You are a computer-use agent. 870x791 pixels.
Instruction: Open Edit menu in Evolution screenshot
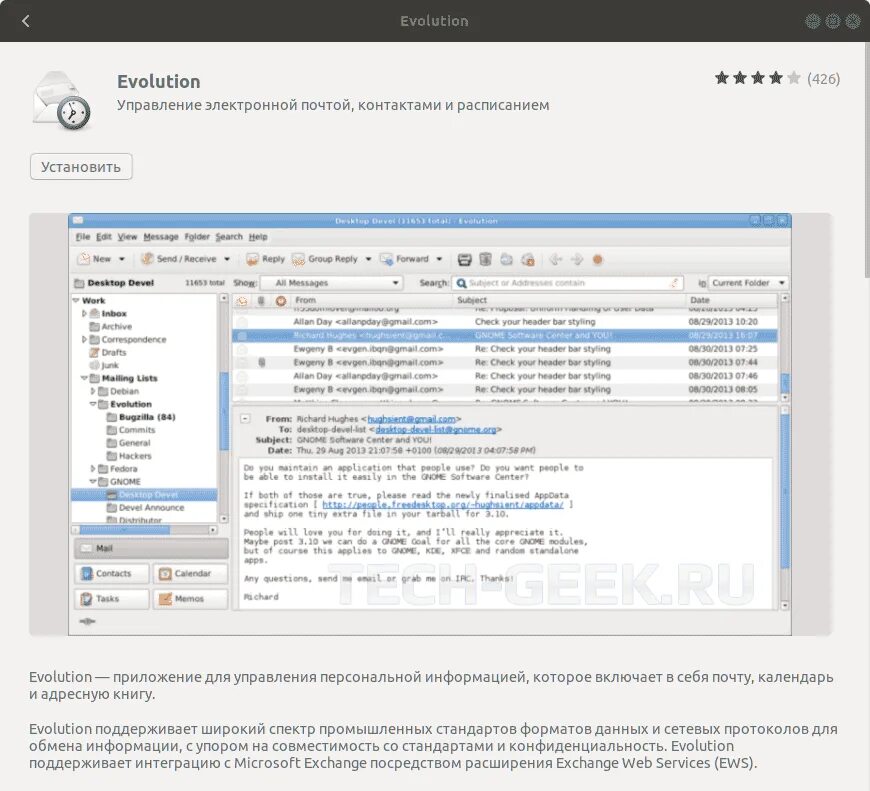(x=104, y=237)
